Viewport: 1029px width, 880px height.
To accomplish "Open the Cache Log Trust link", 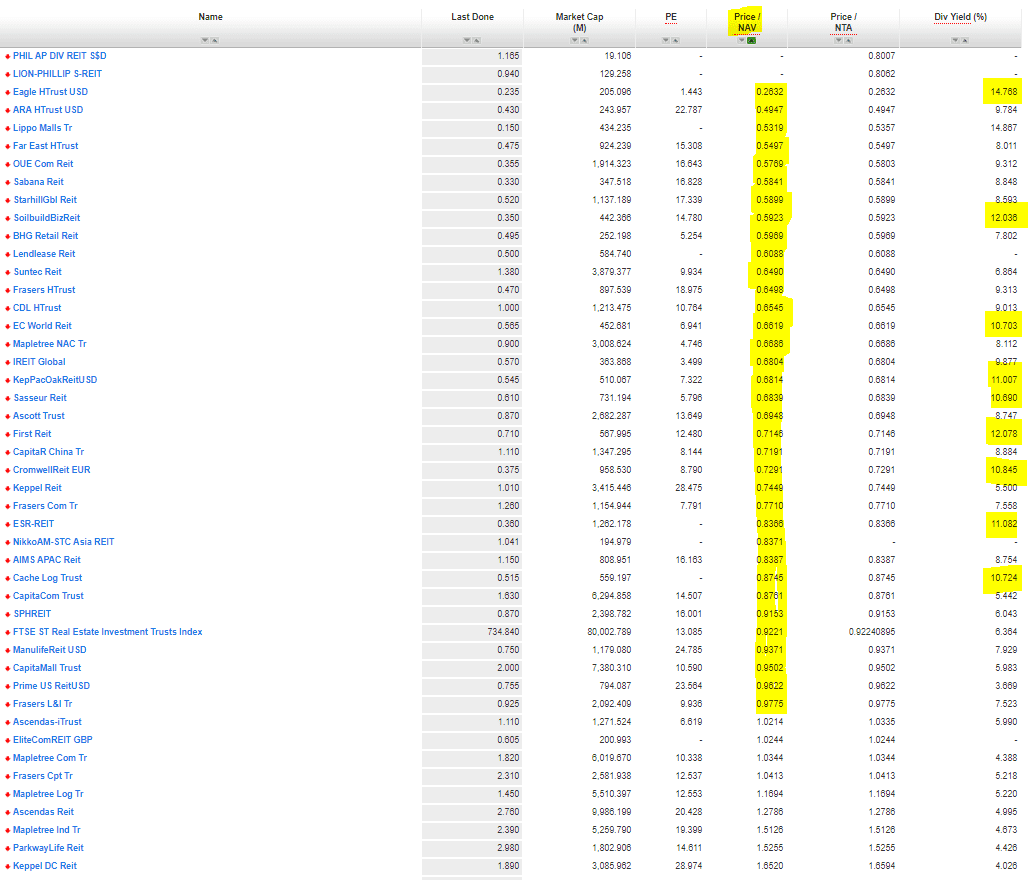I will (x=48, y=578).
